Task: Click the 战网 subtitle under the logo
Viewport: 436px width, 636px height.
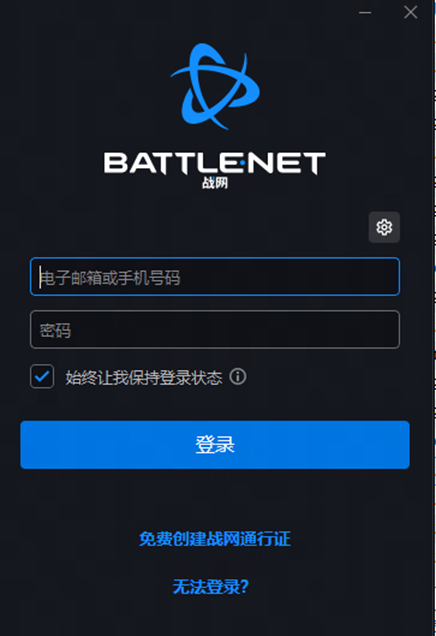Action: 215,183
